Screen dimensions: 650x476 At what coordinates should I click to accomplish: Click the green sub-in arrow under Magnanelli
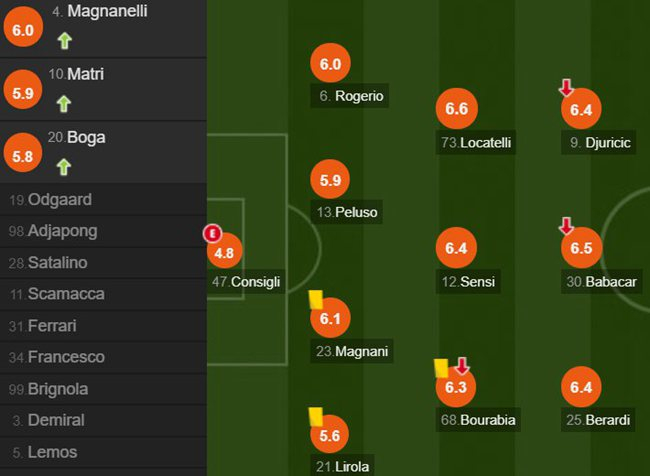pos(65,42)
